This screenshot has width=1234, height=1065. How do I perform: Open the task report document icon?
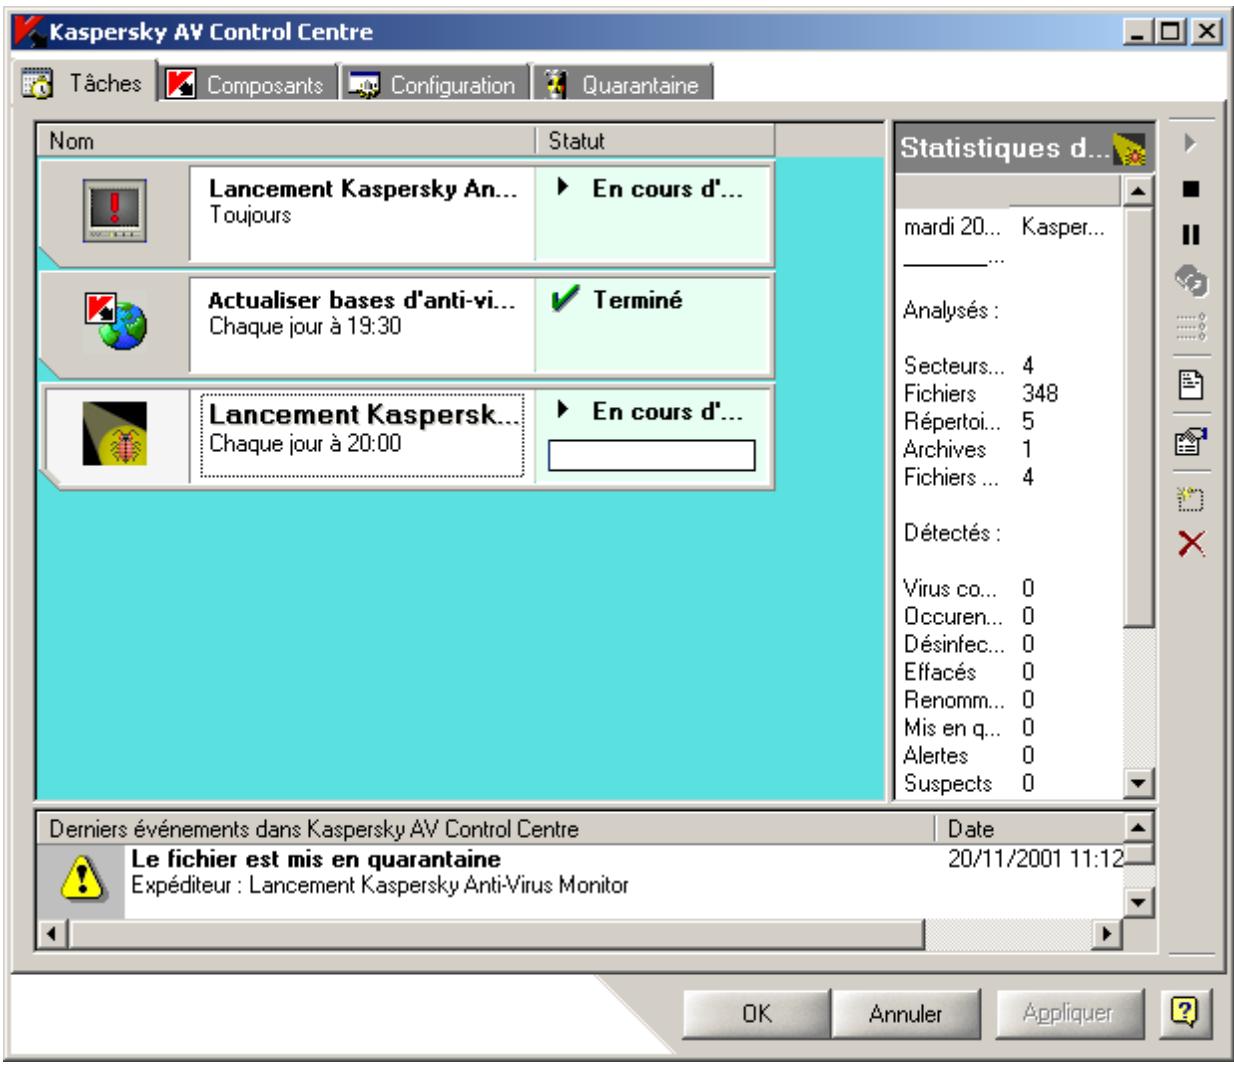(x=1190, y=385)
